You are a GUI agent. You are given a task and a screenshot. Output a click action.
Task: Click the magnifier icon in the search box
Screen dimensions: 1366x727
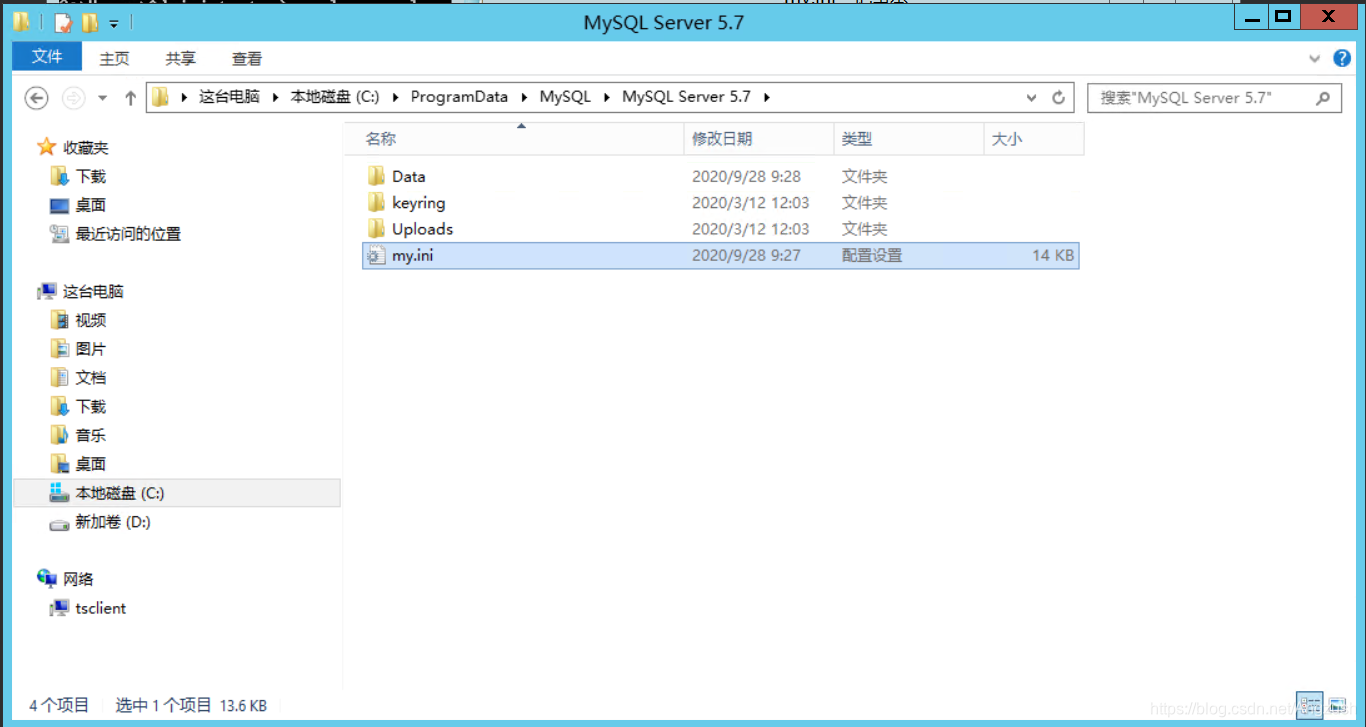(1323, 98)
